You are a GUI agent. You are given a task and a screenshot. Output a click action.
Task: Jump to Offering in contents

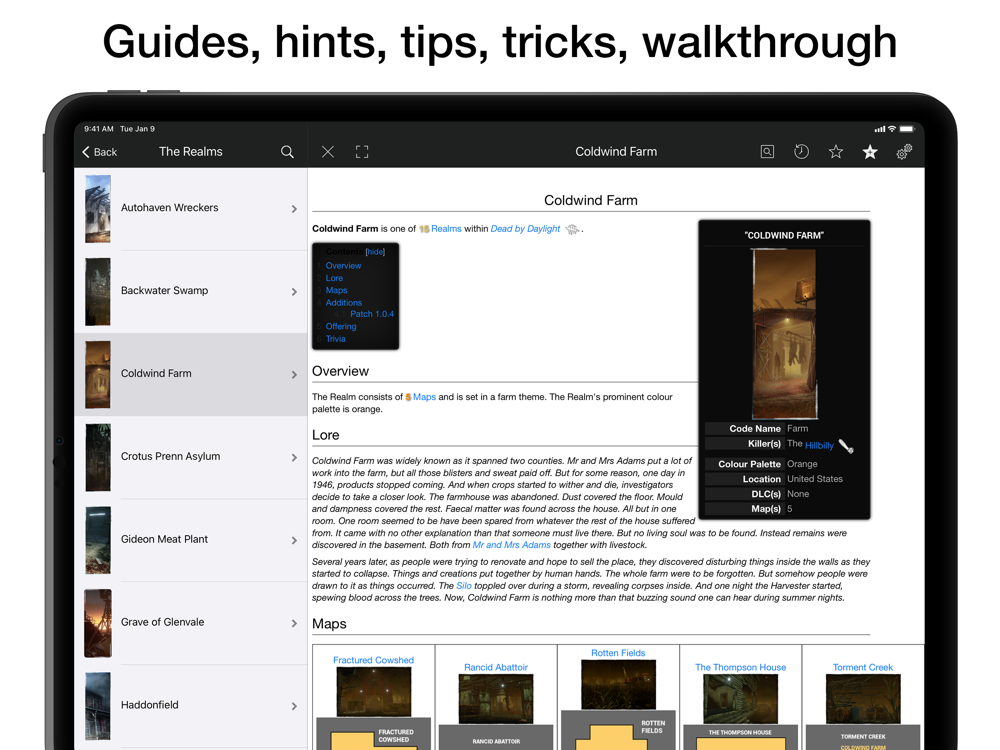pos(341,326)
